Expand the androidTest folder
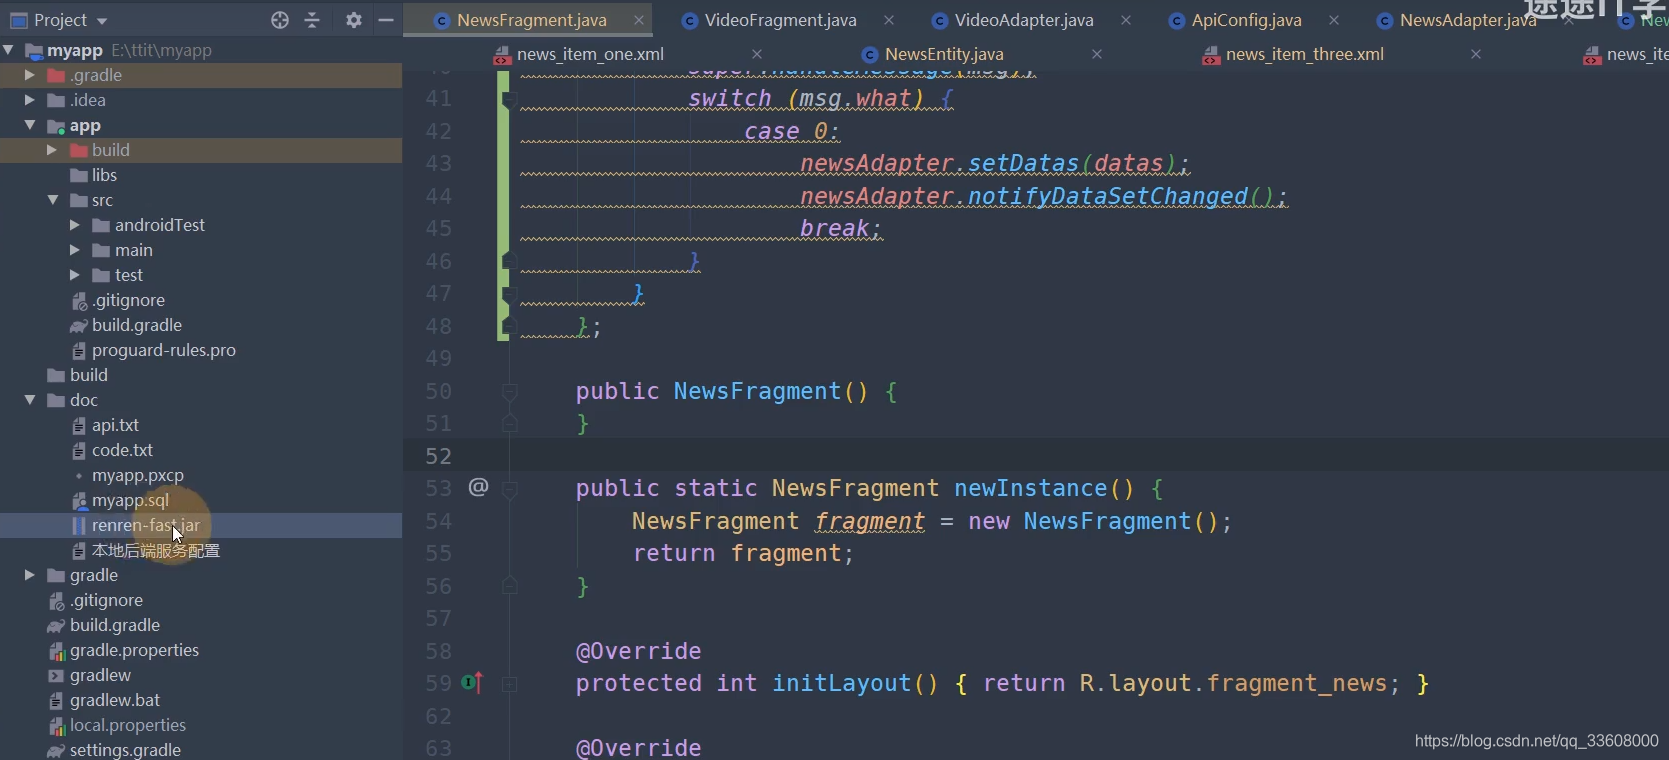This screenshot has width=1669, height=760. point(74,225)
